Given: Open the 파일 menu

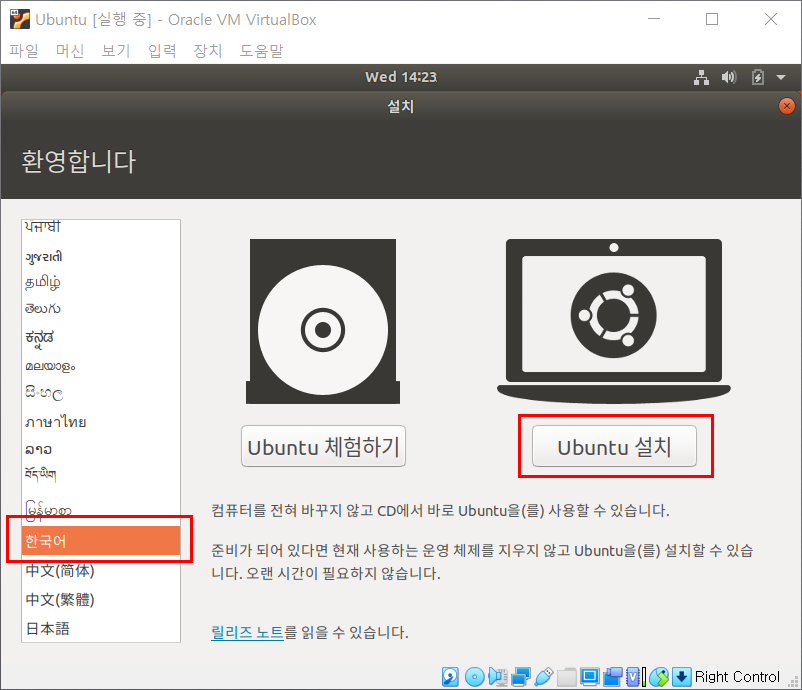Looking at the screenshot, I should point(24,51).
